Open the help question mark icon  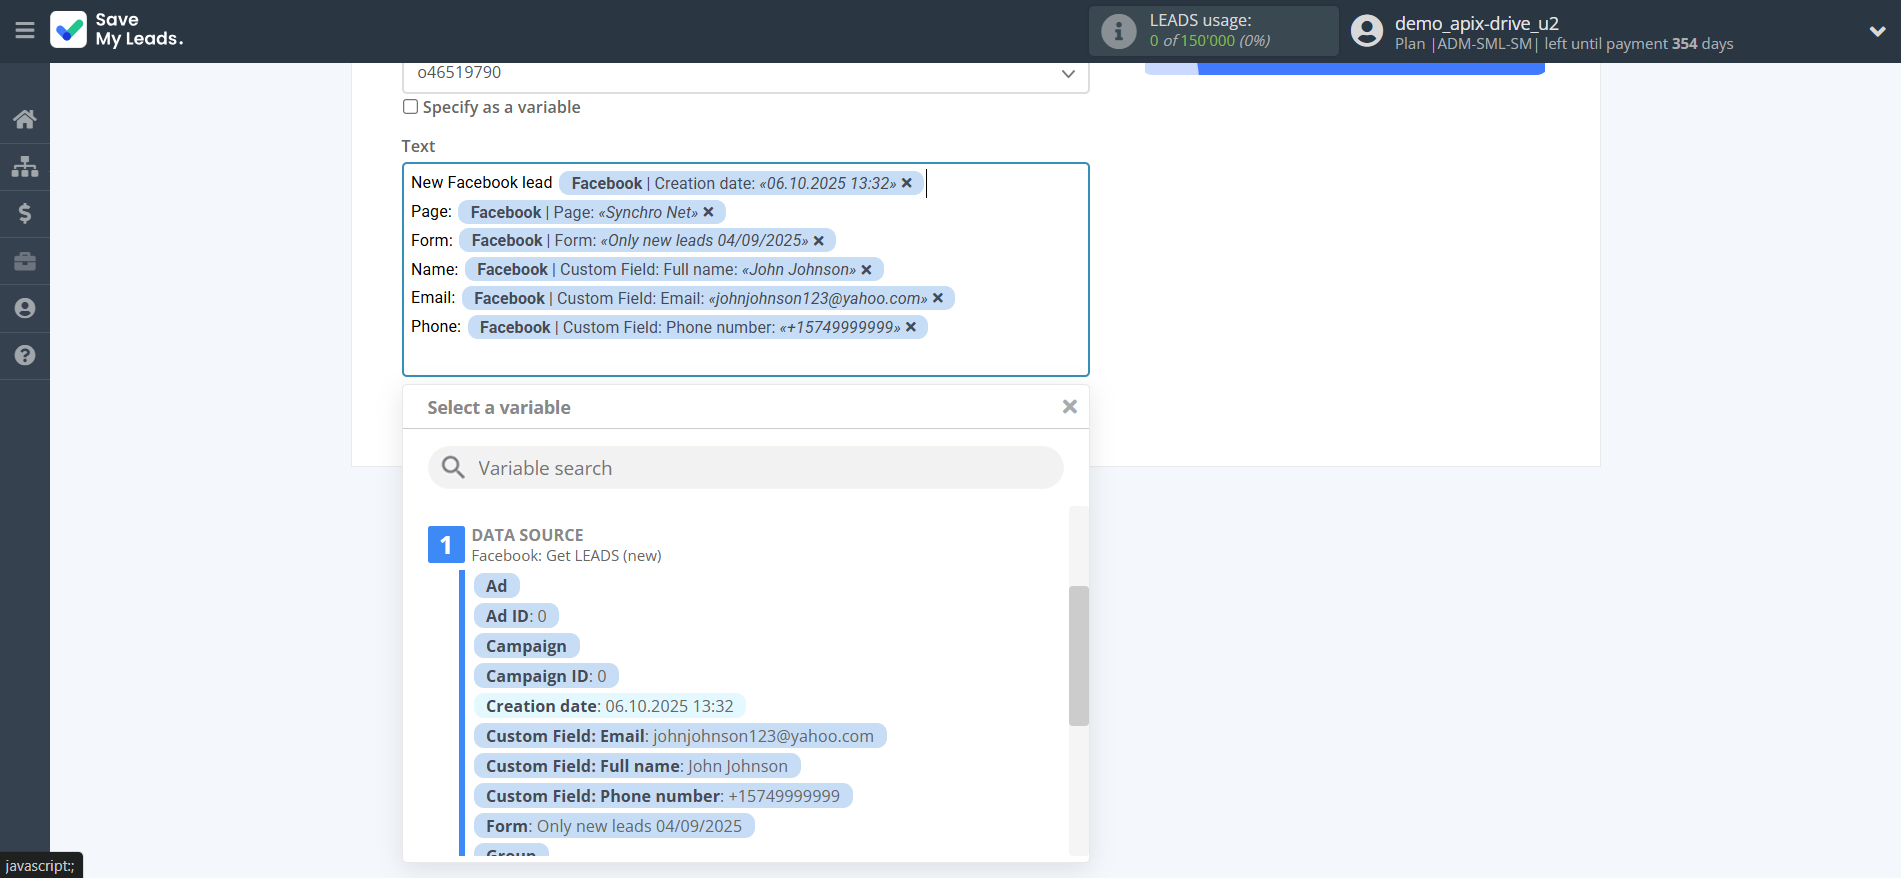coord(25,355)
